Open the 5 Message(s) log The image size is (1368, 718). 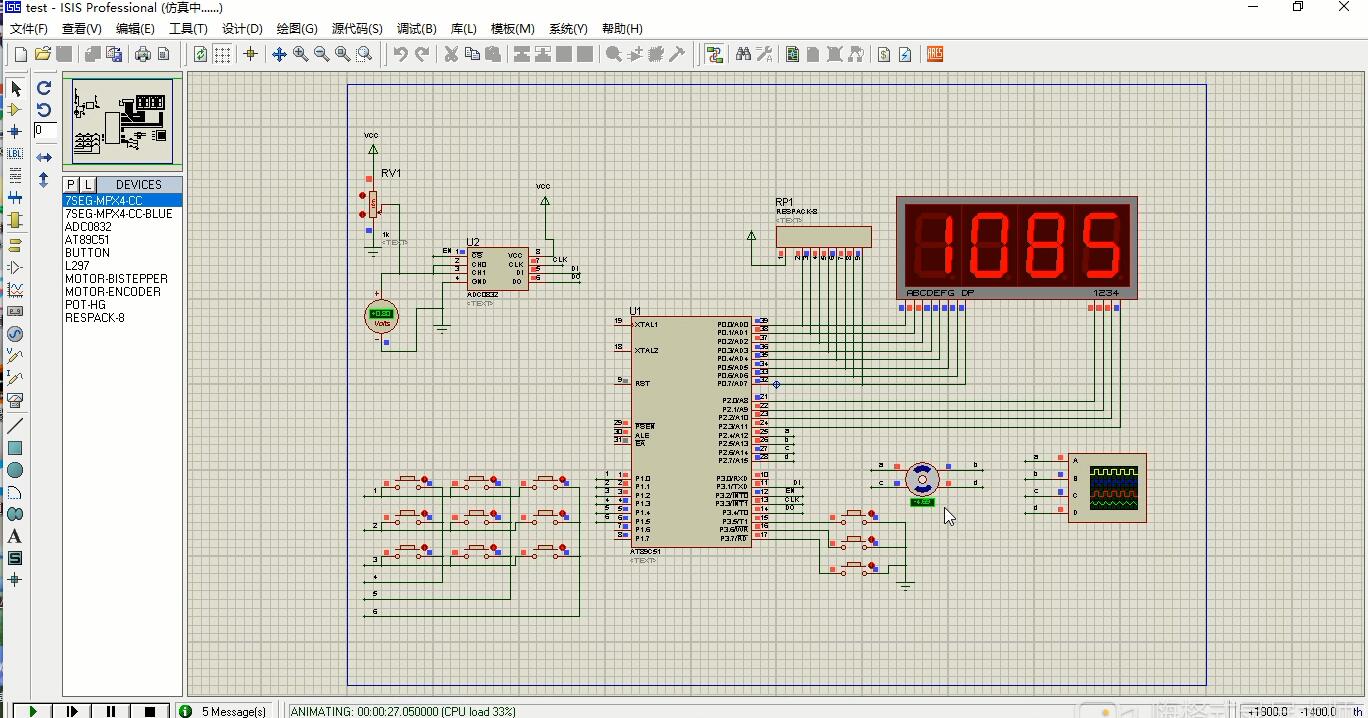224,711
